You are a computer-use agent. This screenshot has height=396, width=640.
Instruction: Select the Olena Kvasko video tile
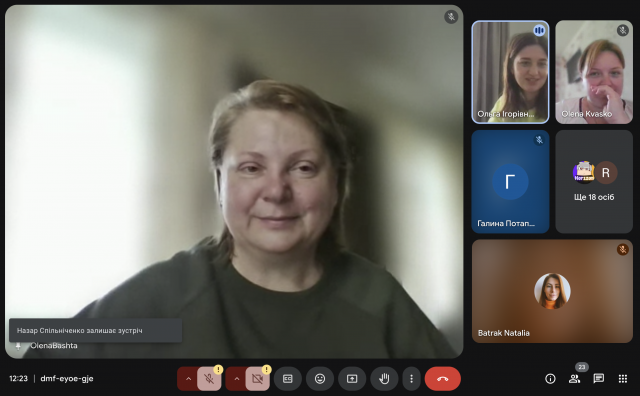pyautogui.click(x=594, y=72)
